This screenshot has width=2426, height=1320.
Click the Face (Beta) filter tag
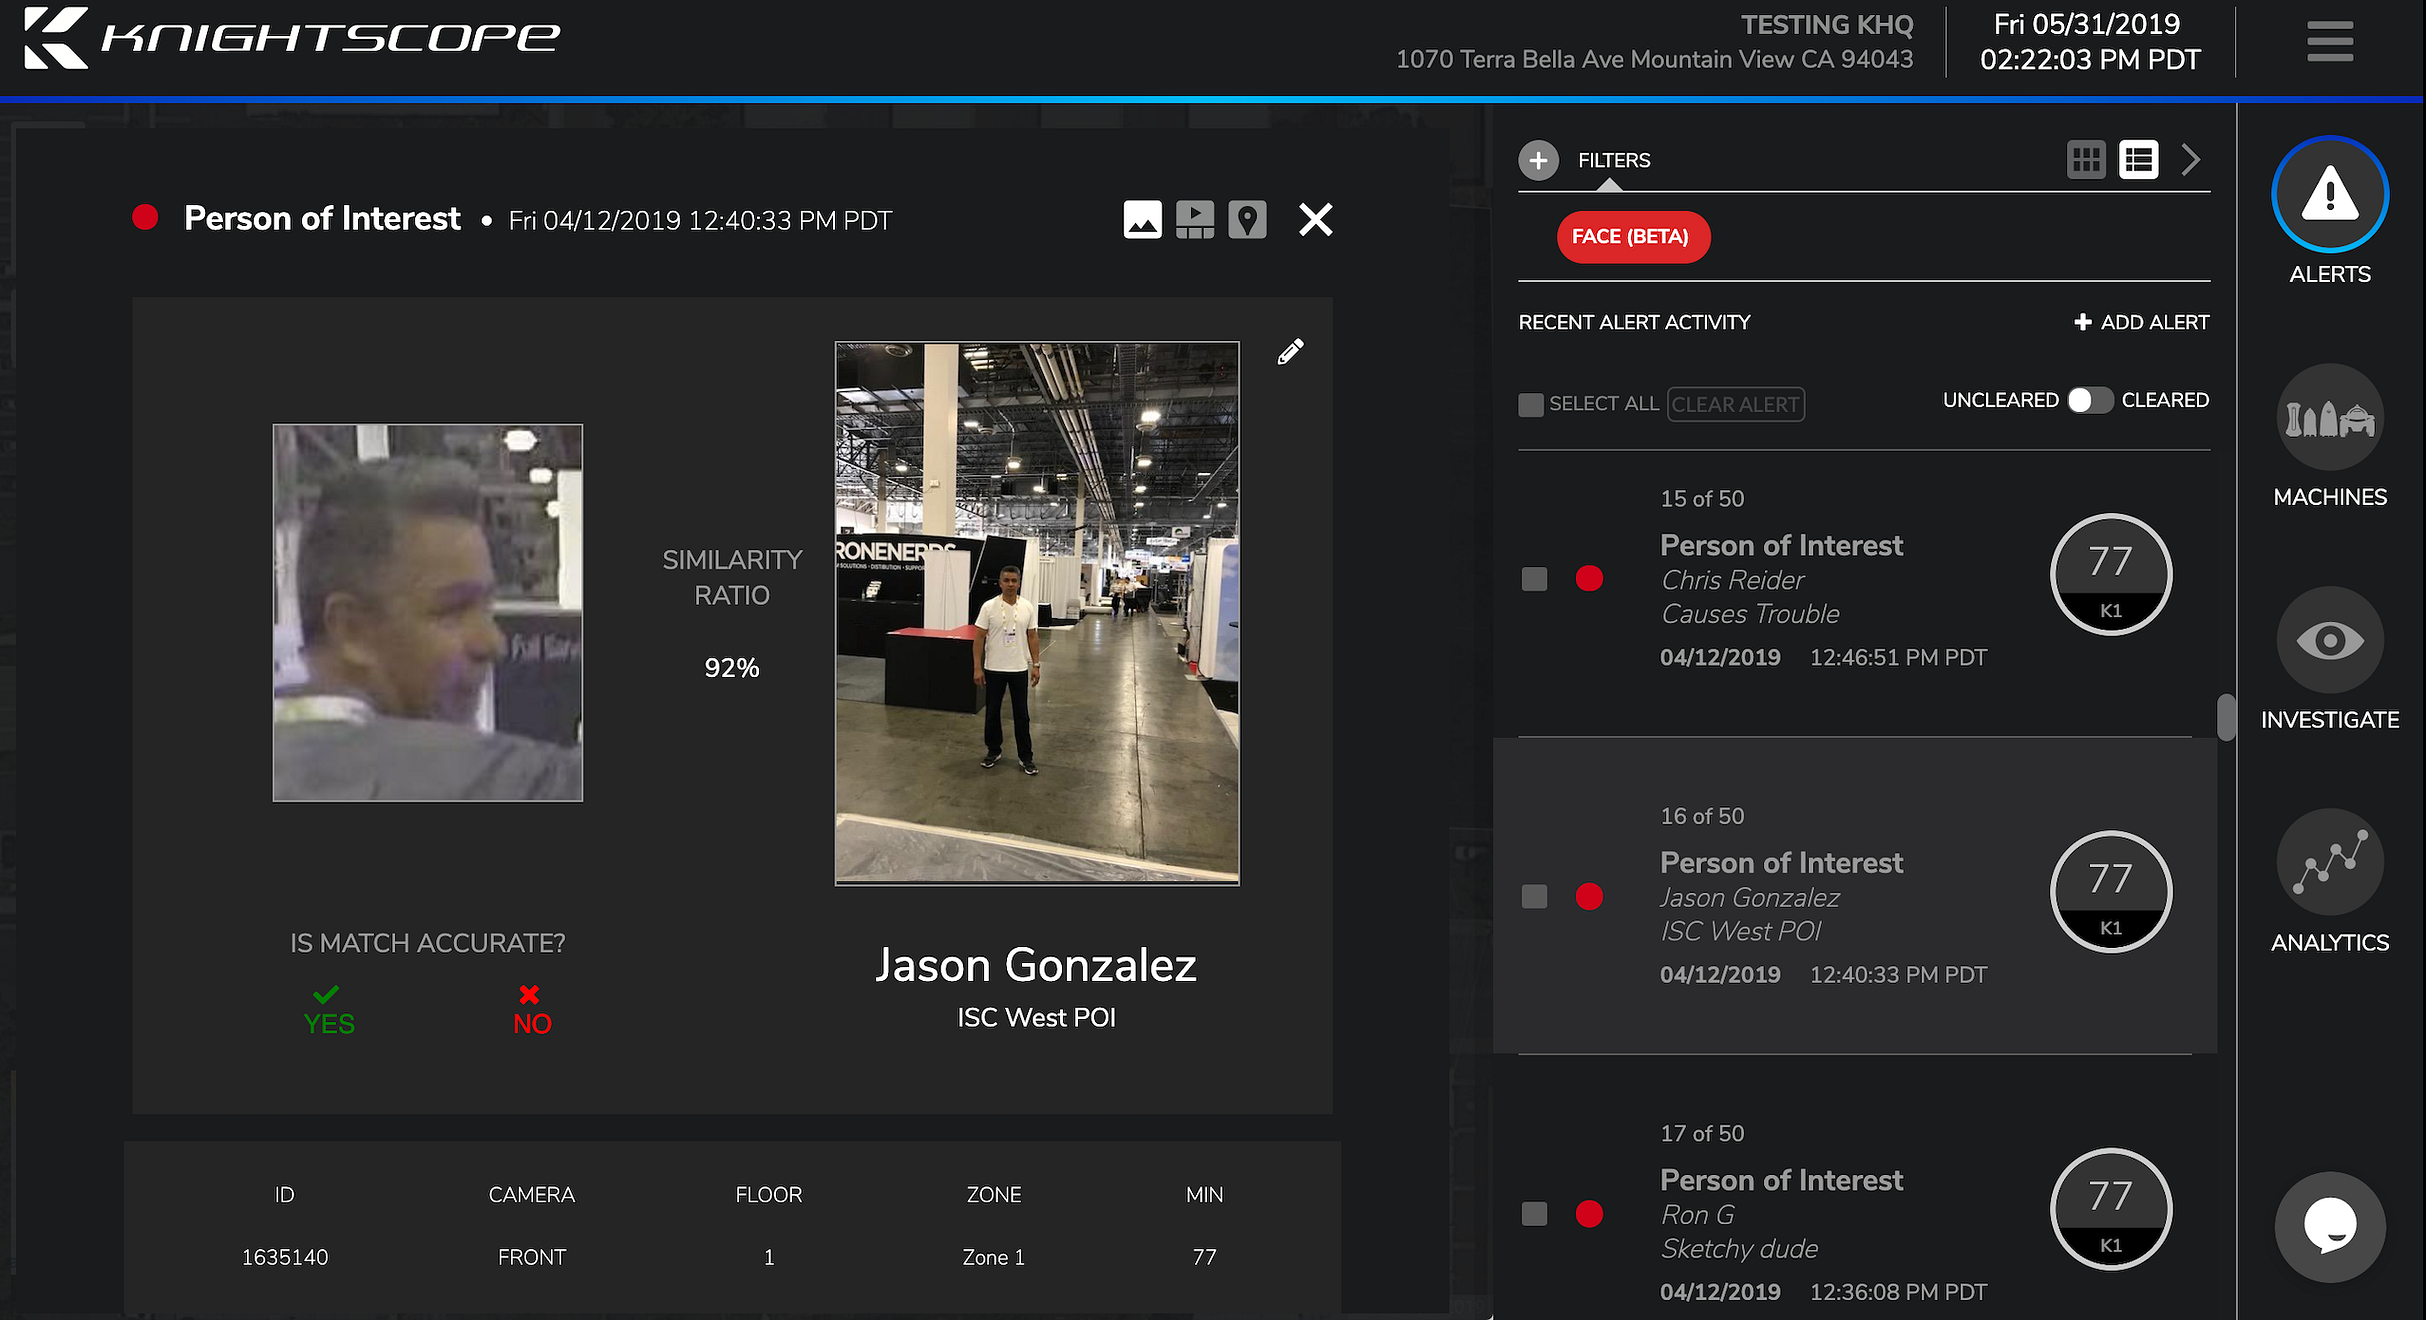1632,237
